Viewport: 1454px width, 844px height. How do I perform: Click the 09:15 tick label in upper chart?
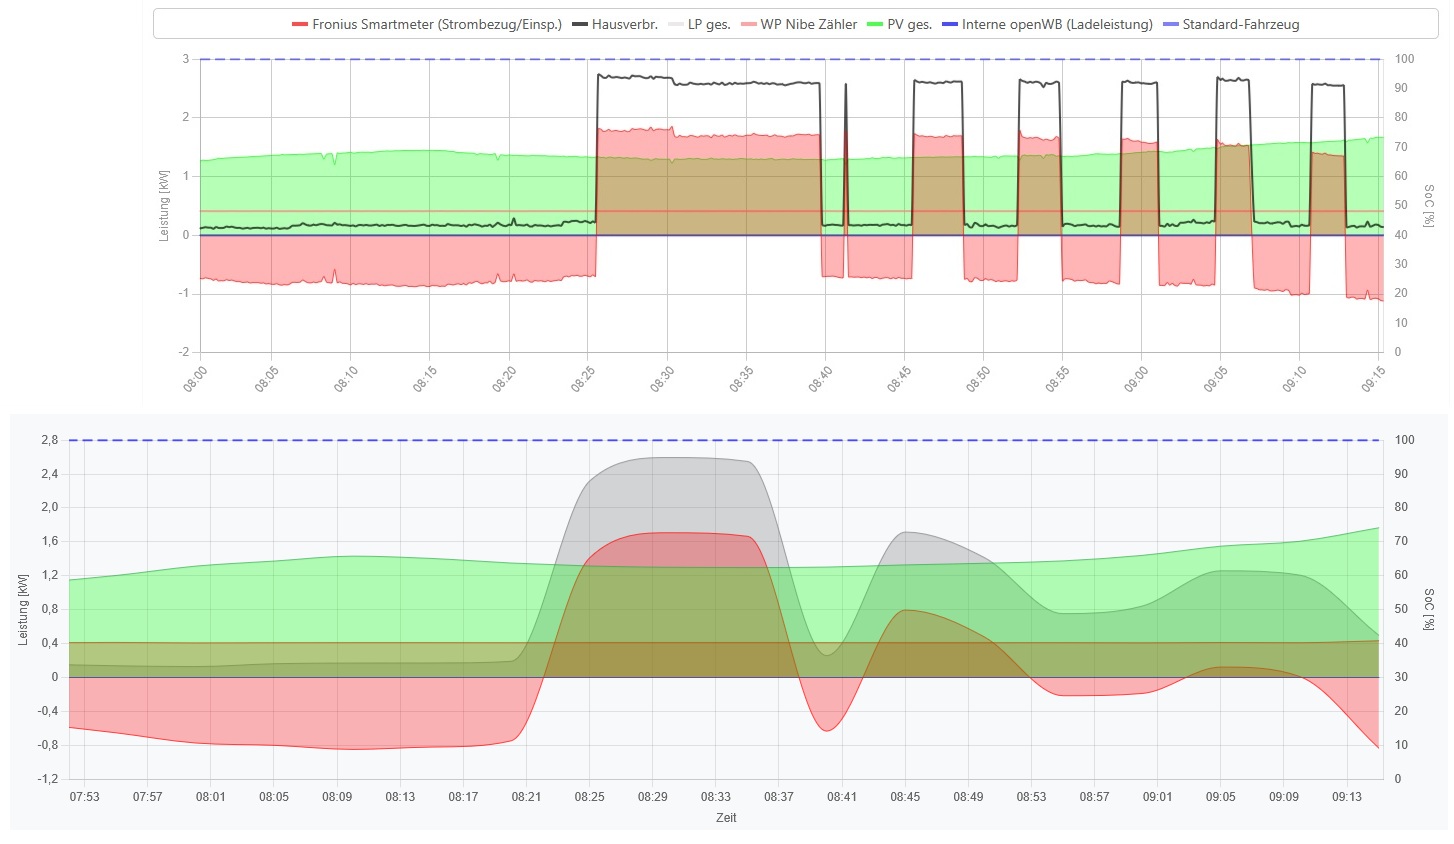[x=1373, y=379]
